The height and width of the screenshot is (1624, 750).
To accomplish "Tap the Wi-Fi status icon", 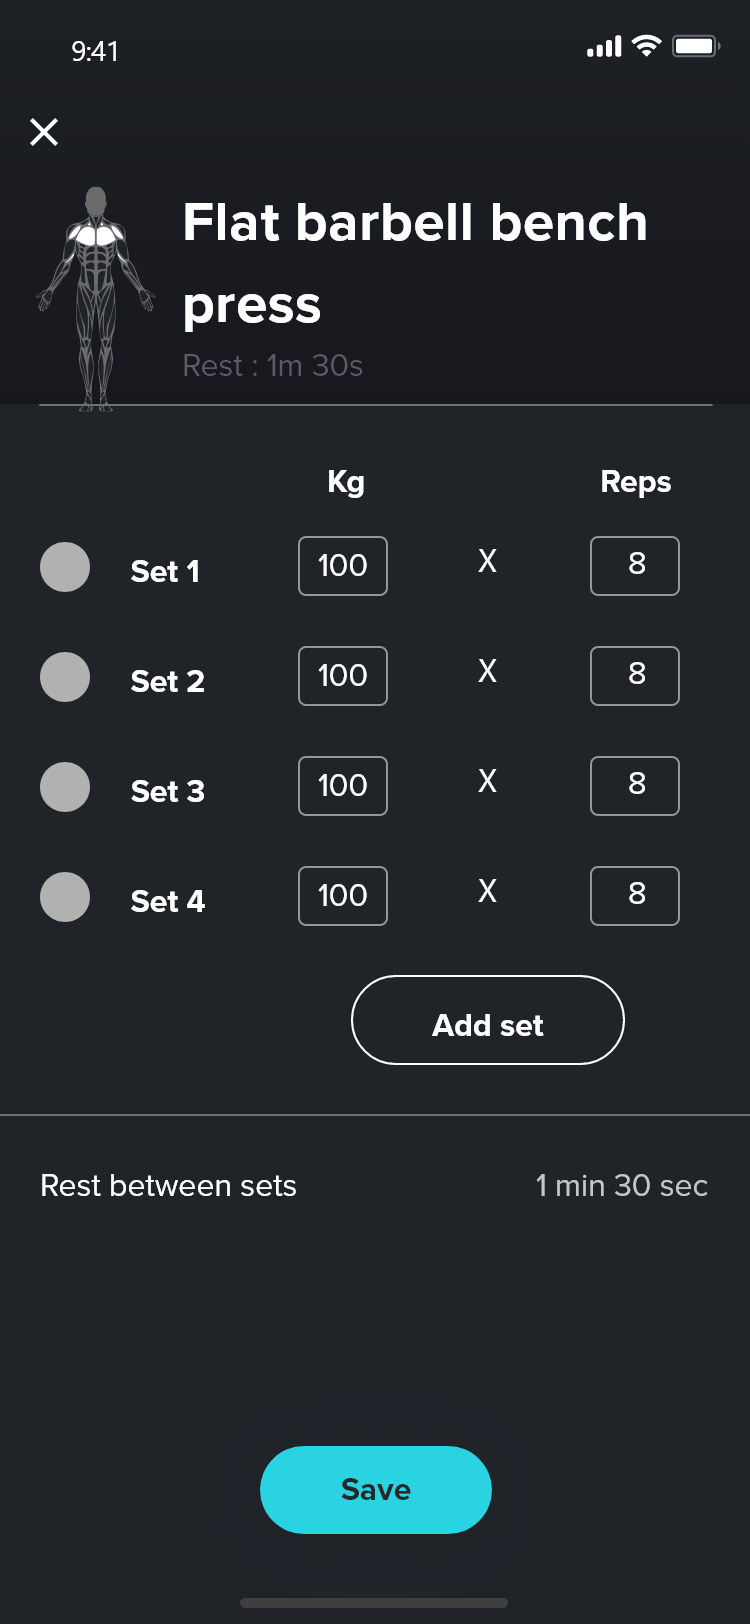I will 647,46.
